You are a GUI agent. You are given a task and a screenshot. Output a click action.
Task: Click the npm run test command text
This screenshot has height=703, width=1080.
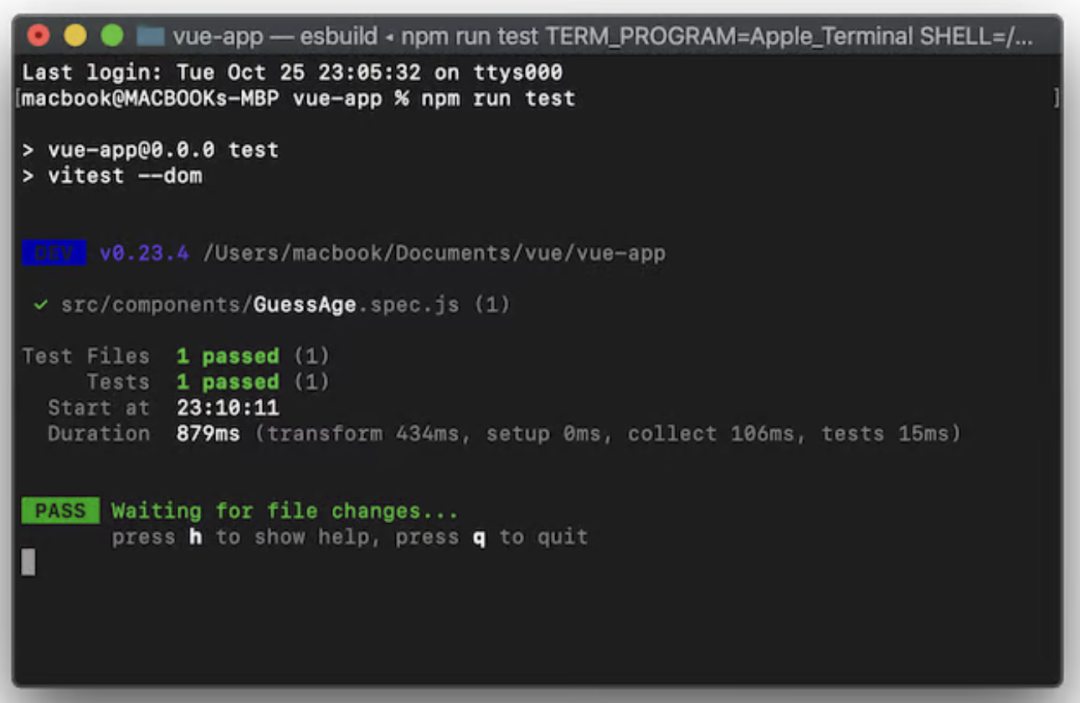point(498,98)
